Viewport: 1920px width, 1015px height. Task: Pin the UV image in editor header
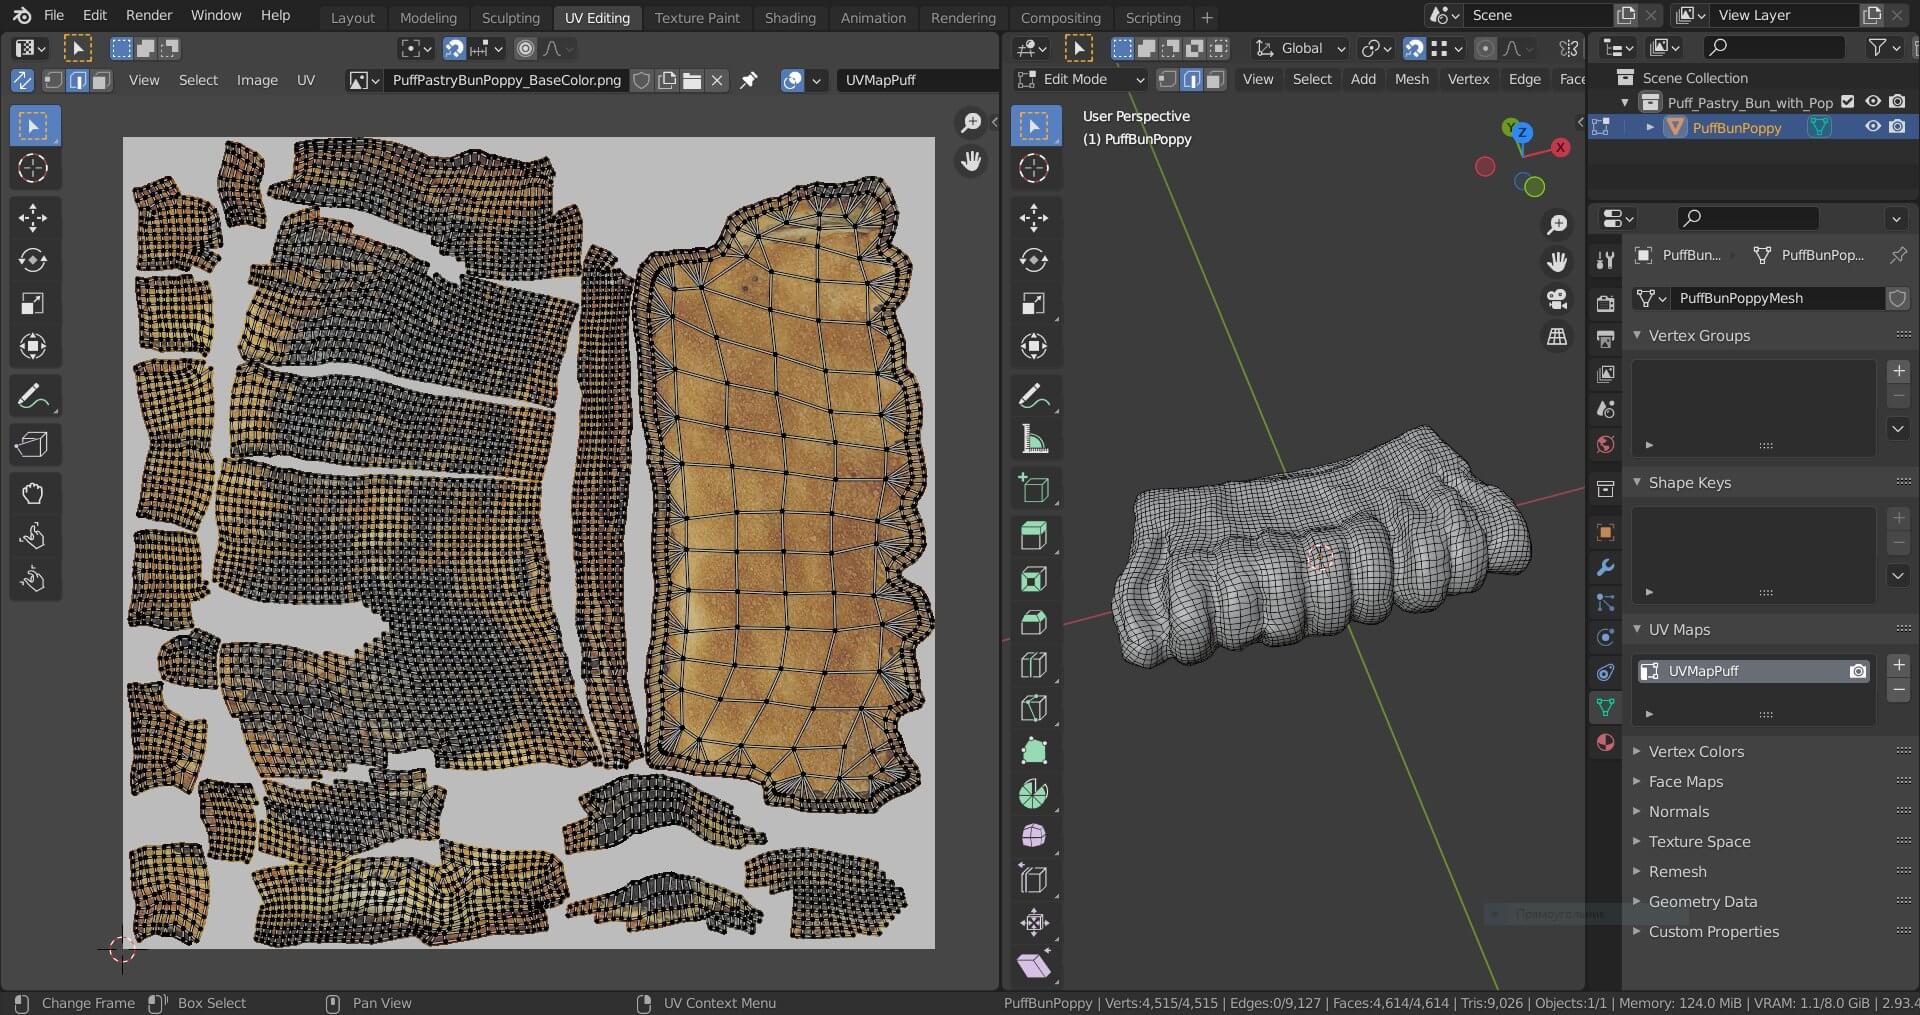(748, 80)
